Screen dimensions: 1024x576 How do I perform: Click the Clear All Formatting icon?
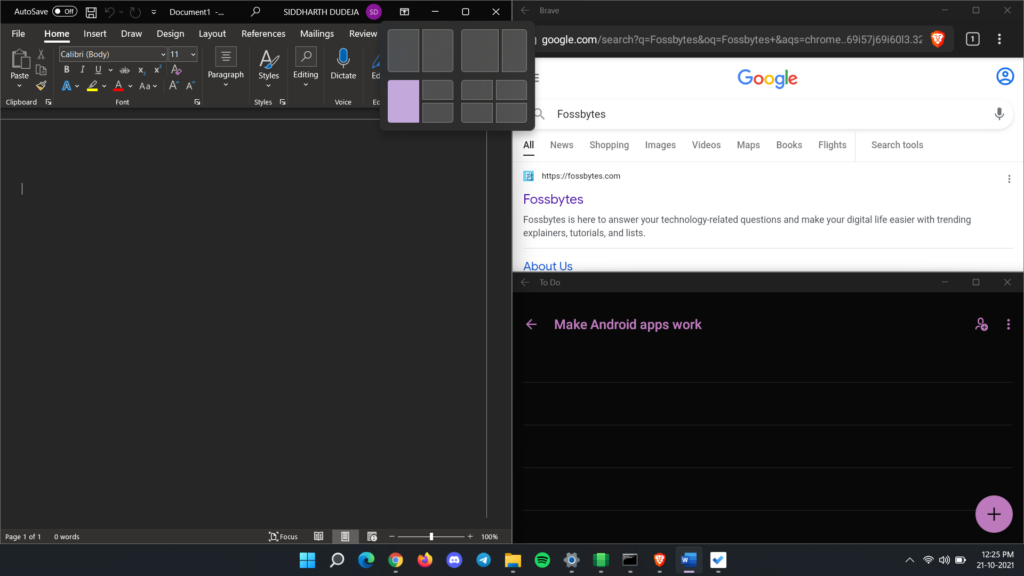coord(176,70)
